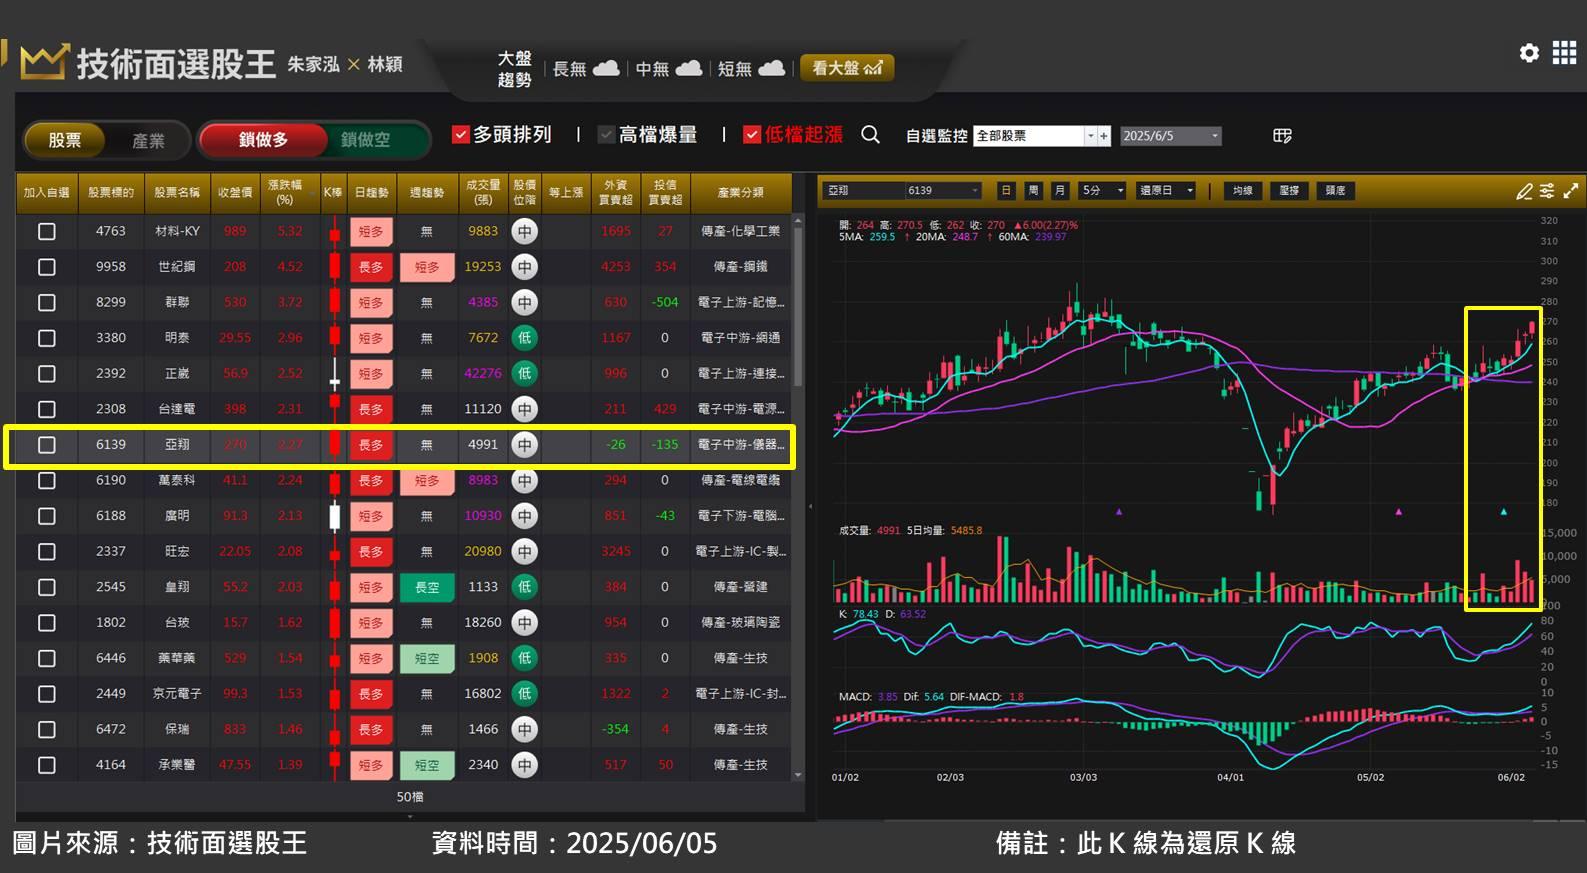Click the scrollbar down arrow of stock list
Screen dimensions: 1587x873
point(798,775)
